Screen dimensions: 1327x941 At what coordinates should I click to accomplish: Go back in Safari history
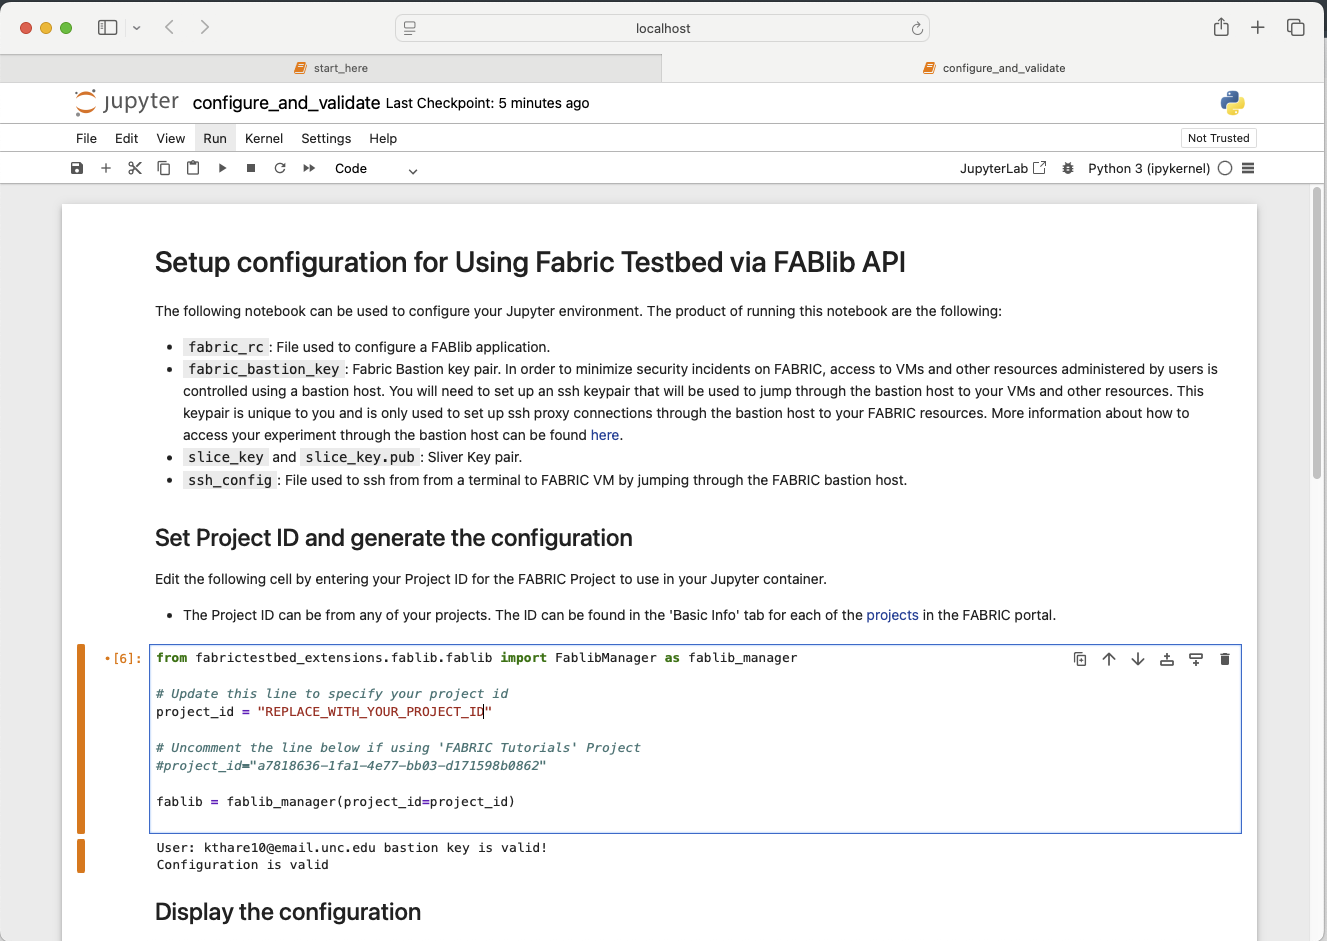pos(169,27)
